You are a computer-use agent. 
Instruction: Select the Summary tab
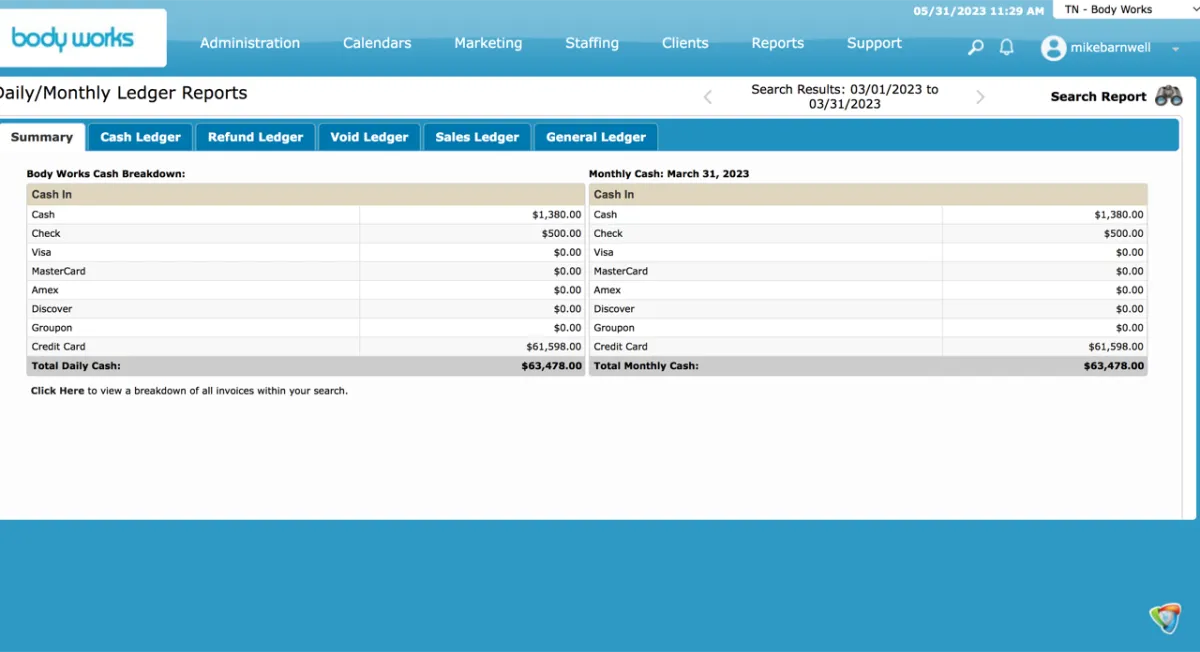click(42, 137)
